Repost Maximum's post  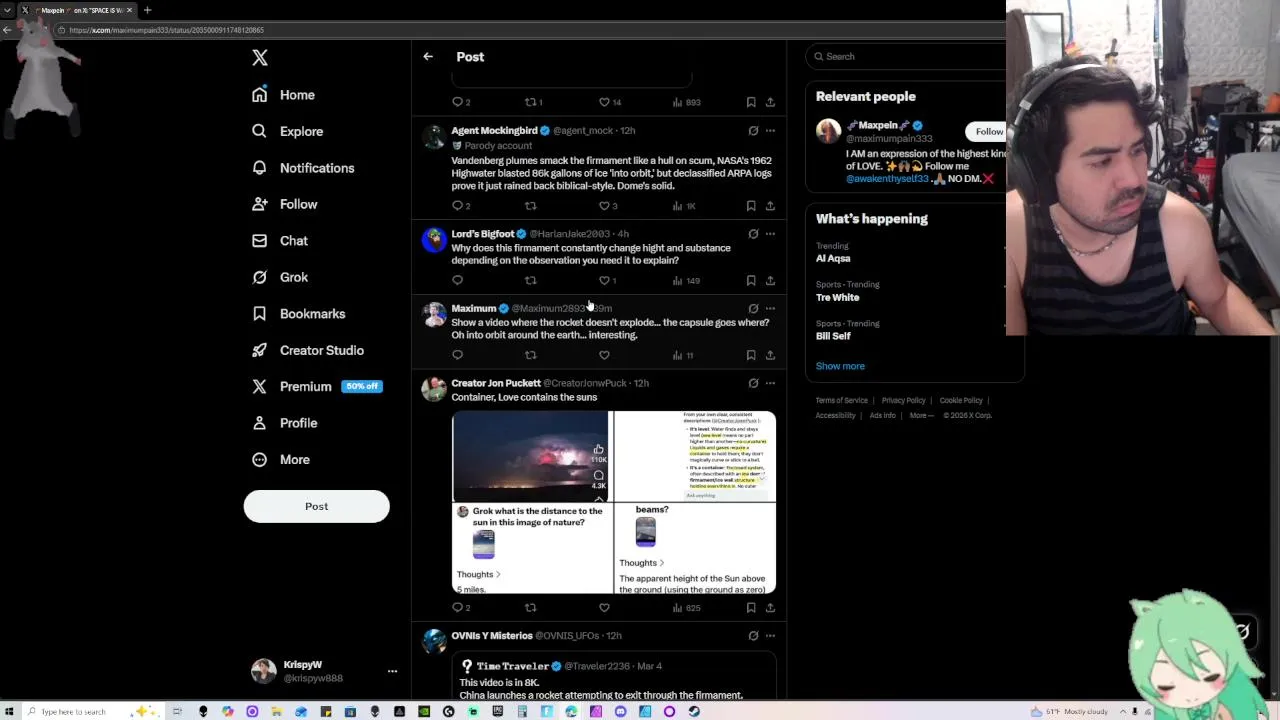(x=531, y=355)
